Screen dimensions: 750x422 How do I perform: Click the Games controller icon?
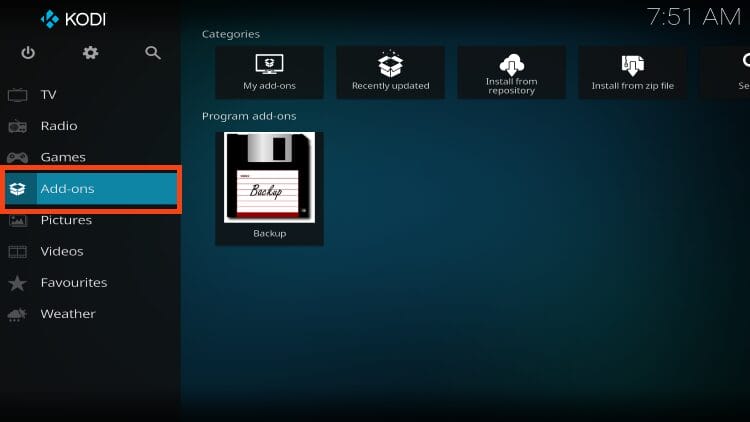(17, 157)
